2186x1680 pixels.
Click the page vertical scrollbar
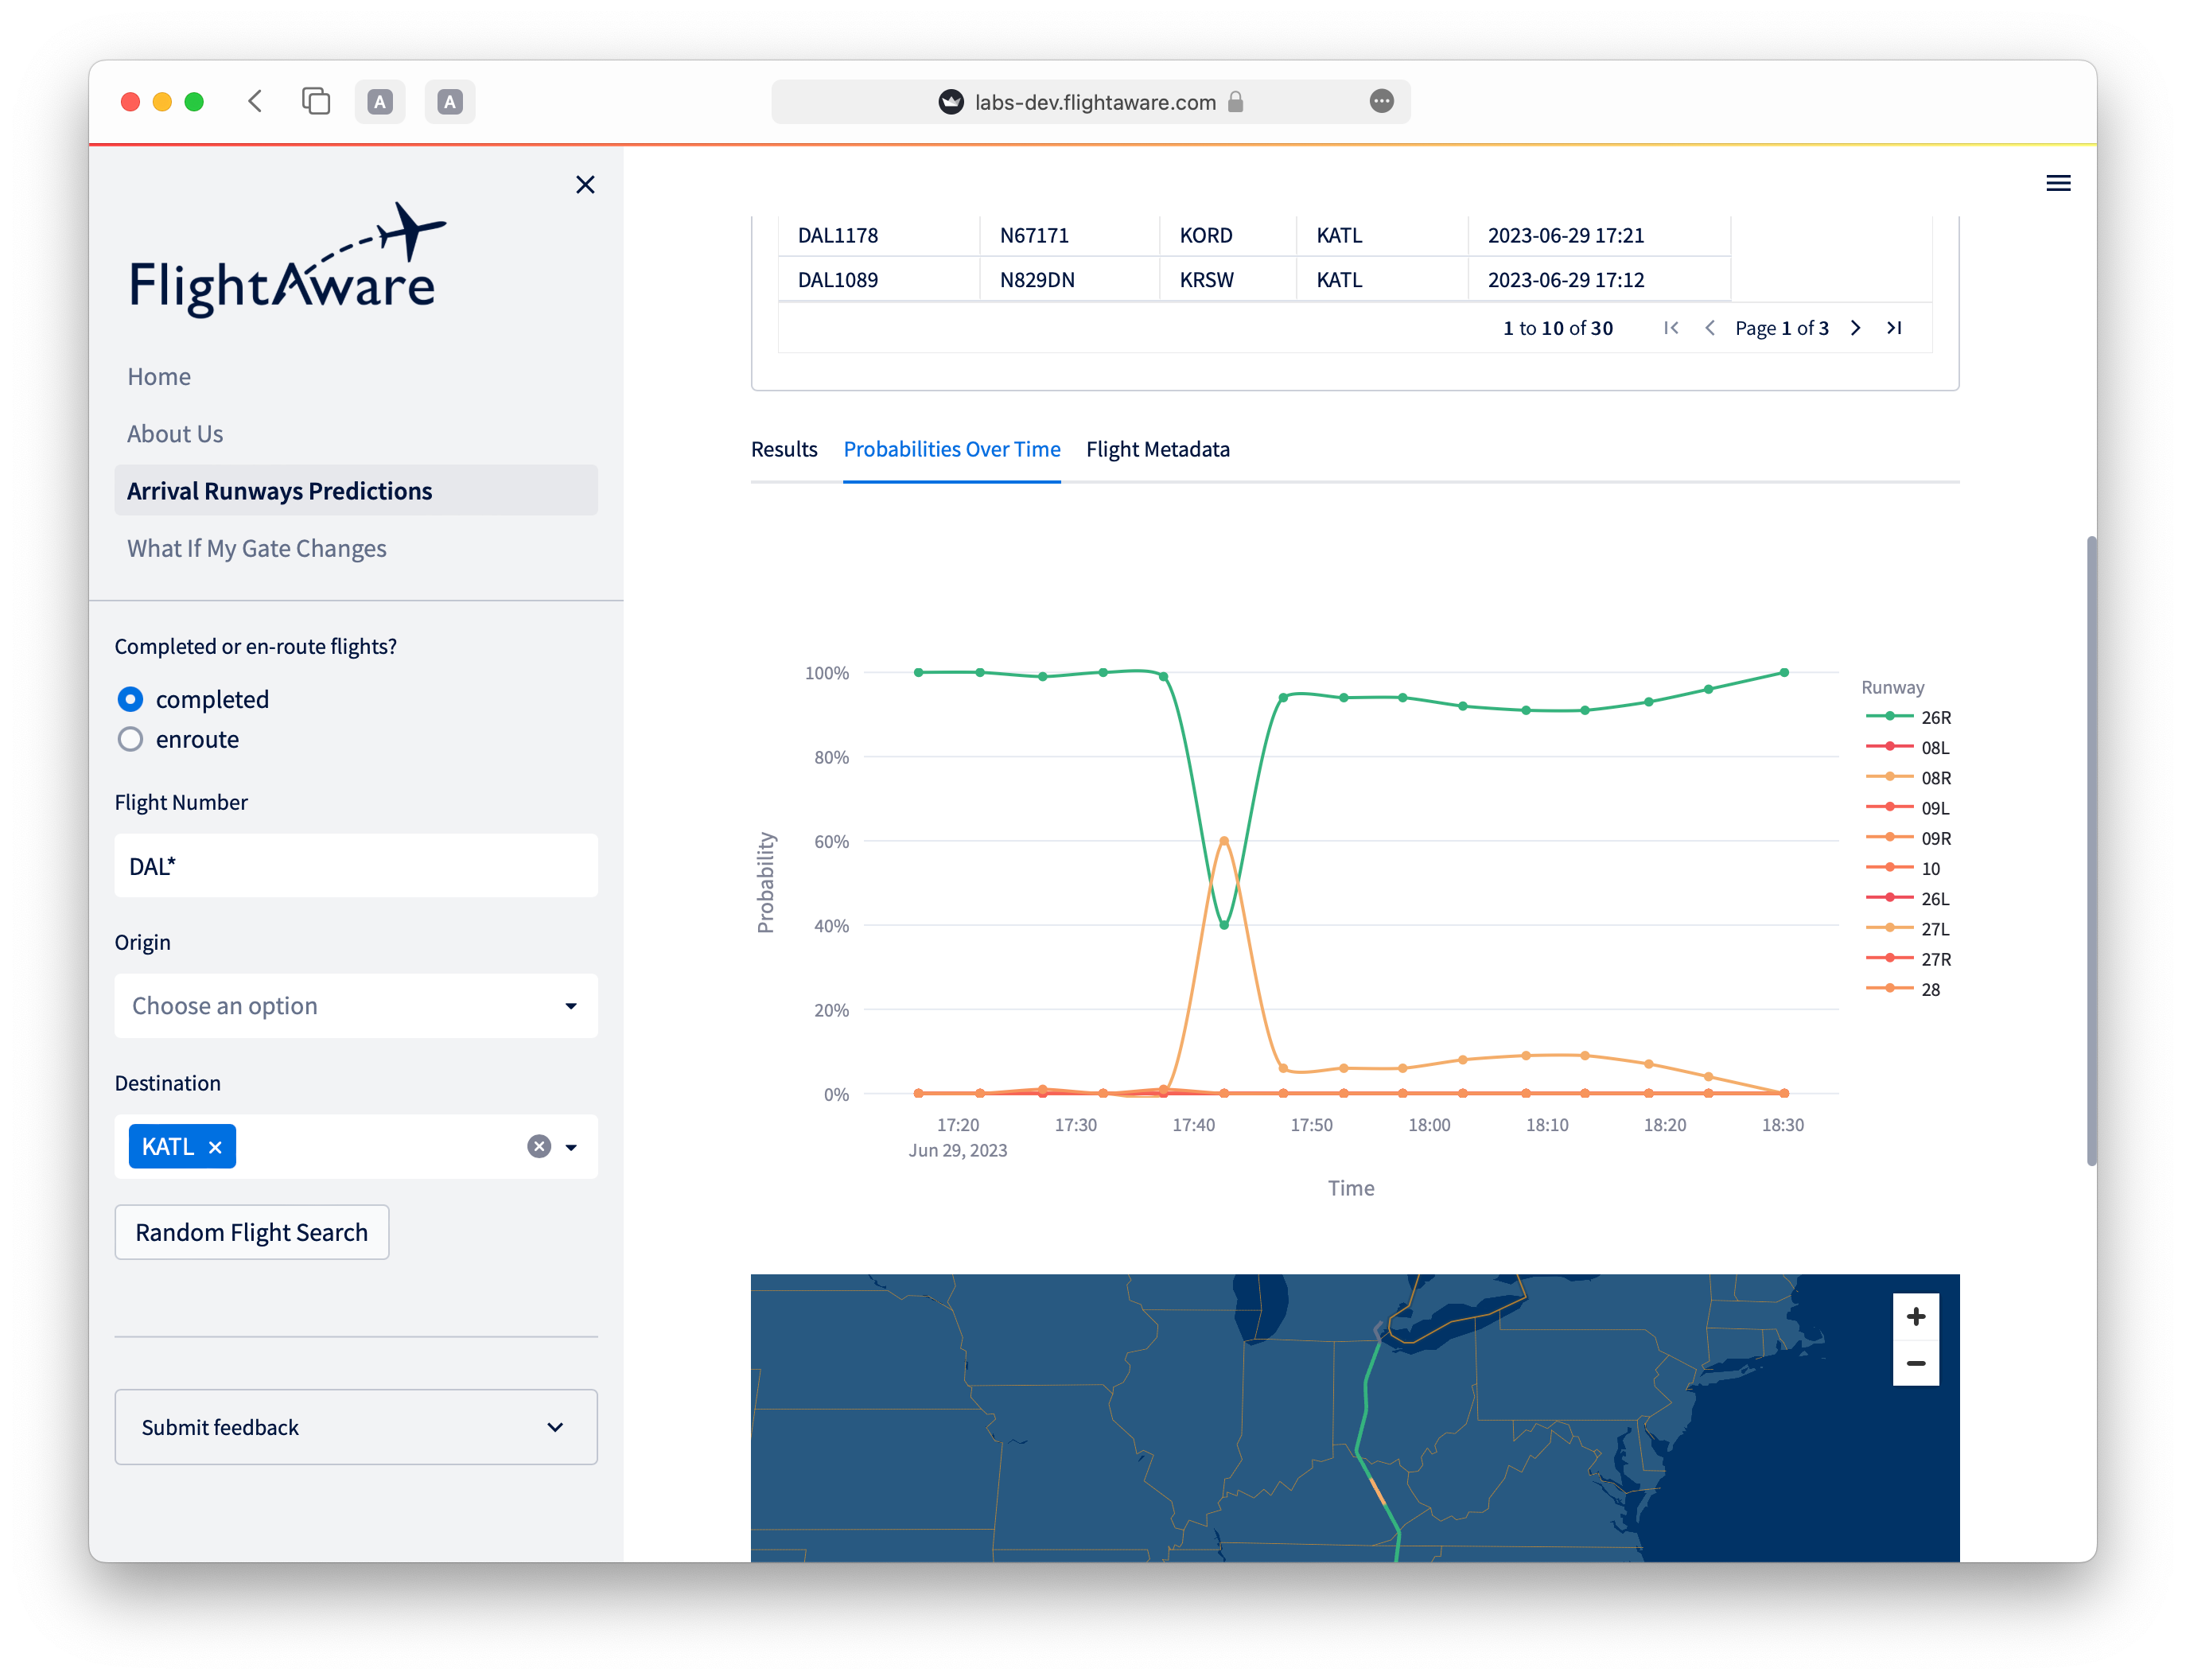point(2090,850)
